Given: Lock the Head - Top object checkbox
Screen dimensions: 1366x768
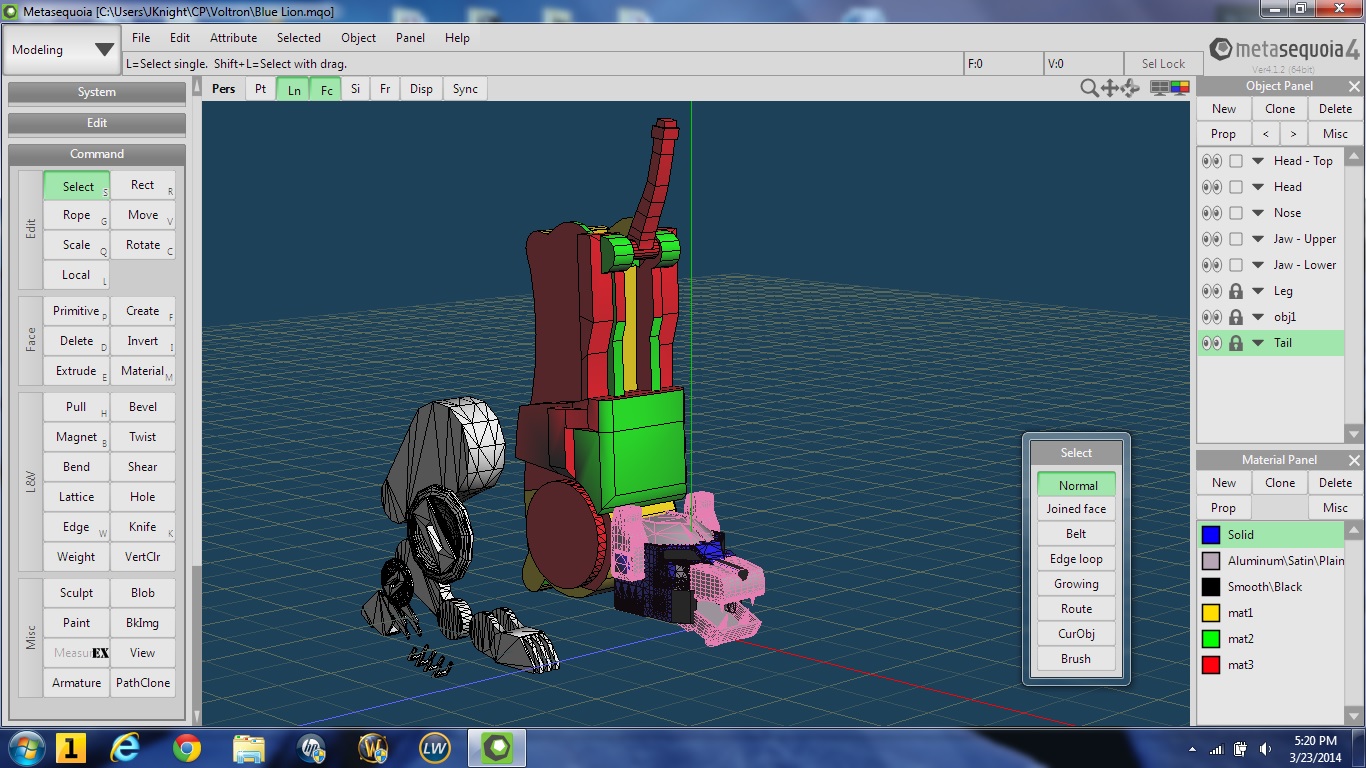Looking at the screenshot, I should (1236, 161).
